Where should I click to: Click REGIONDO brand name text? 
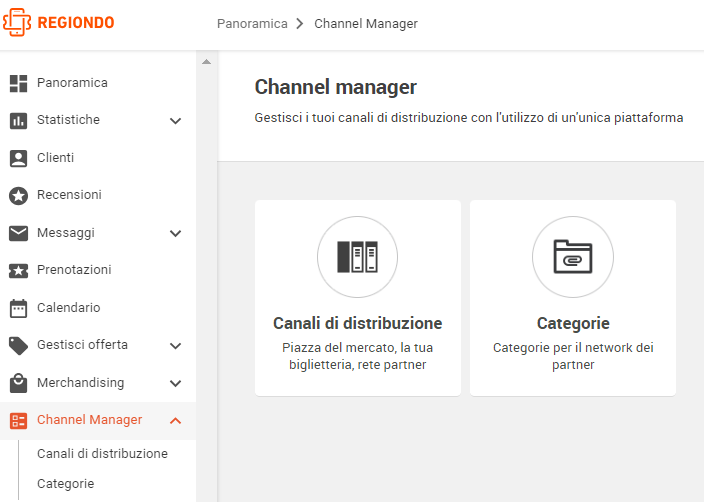tap(76, 22)
